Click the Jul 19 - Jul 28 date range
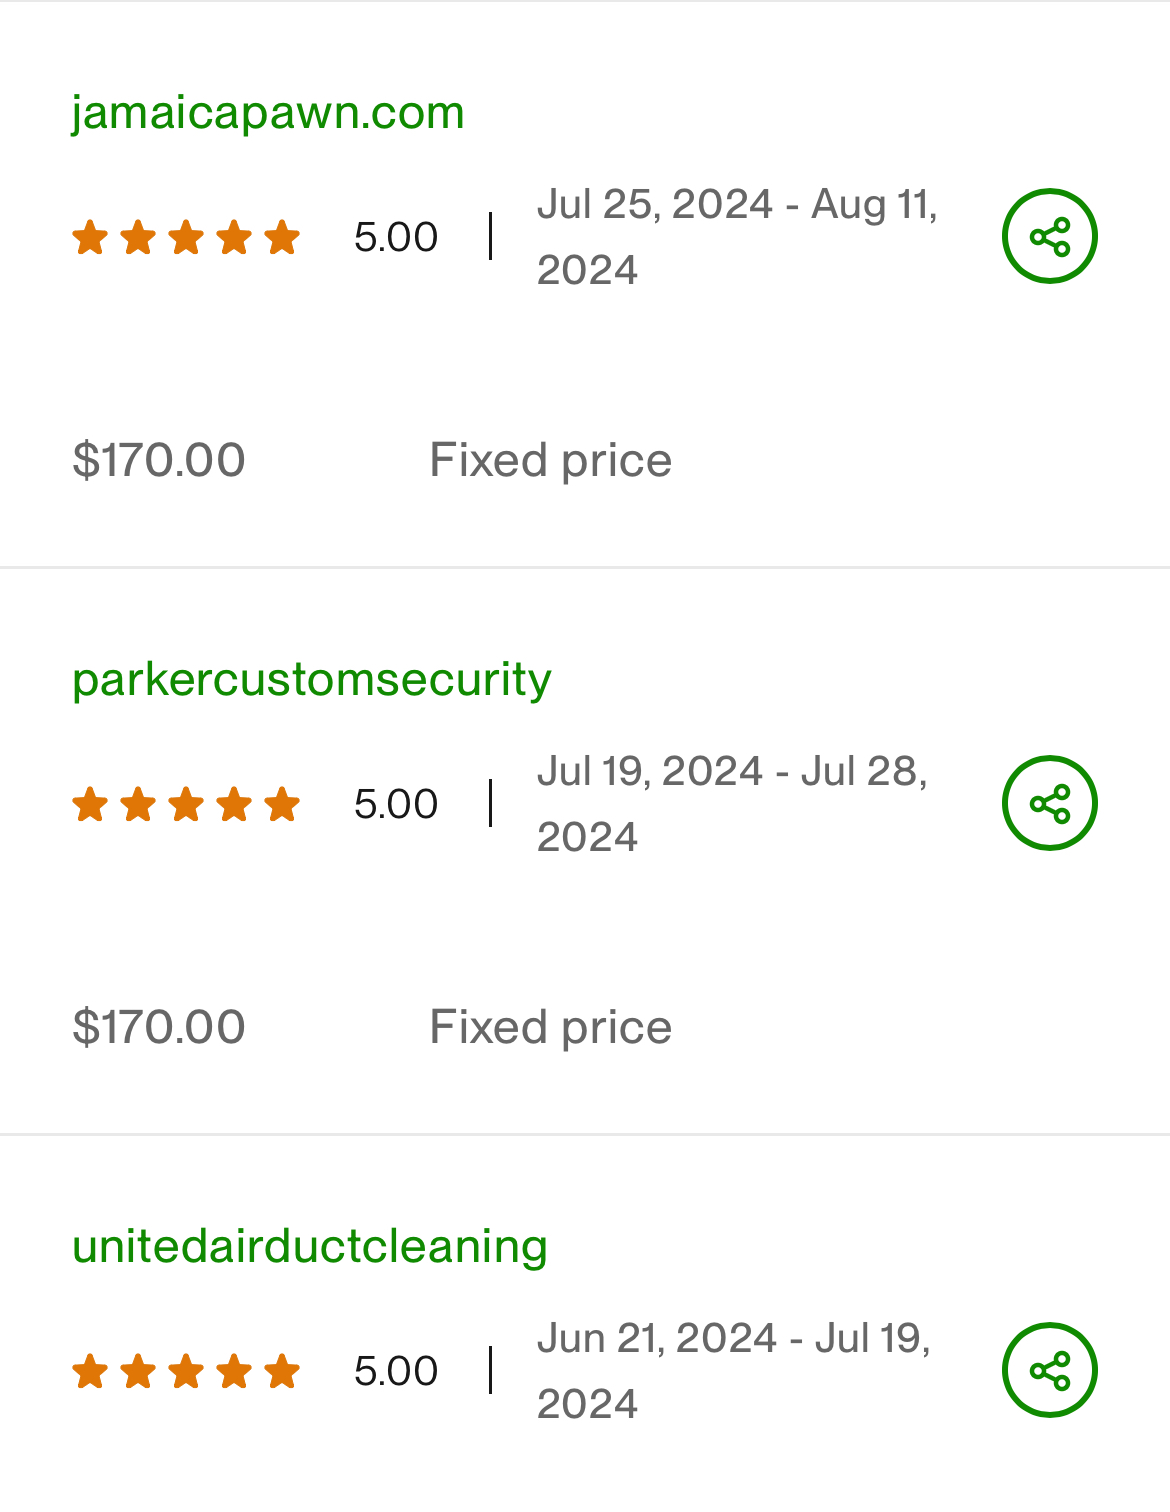The width and height of the screenshot is (1170, 1512). coord(732,804)
